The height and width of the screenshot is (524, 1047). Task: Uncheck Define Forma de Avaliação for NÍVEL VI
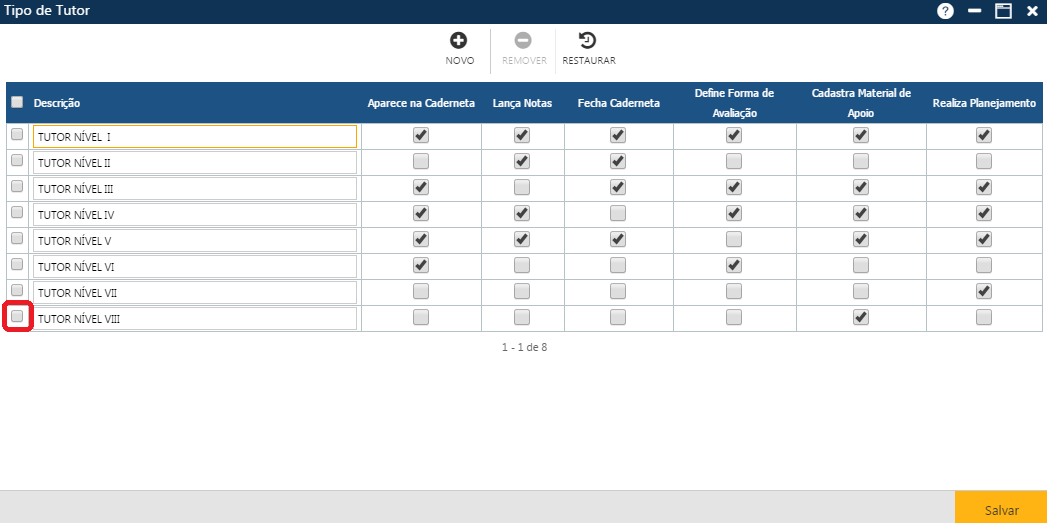734,265
